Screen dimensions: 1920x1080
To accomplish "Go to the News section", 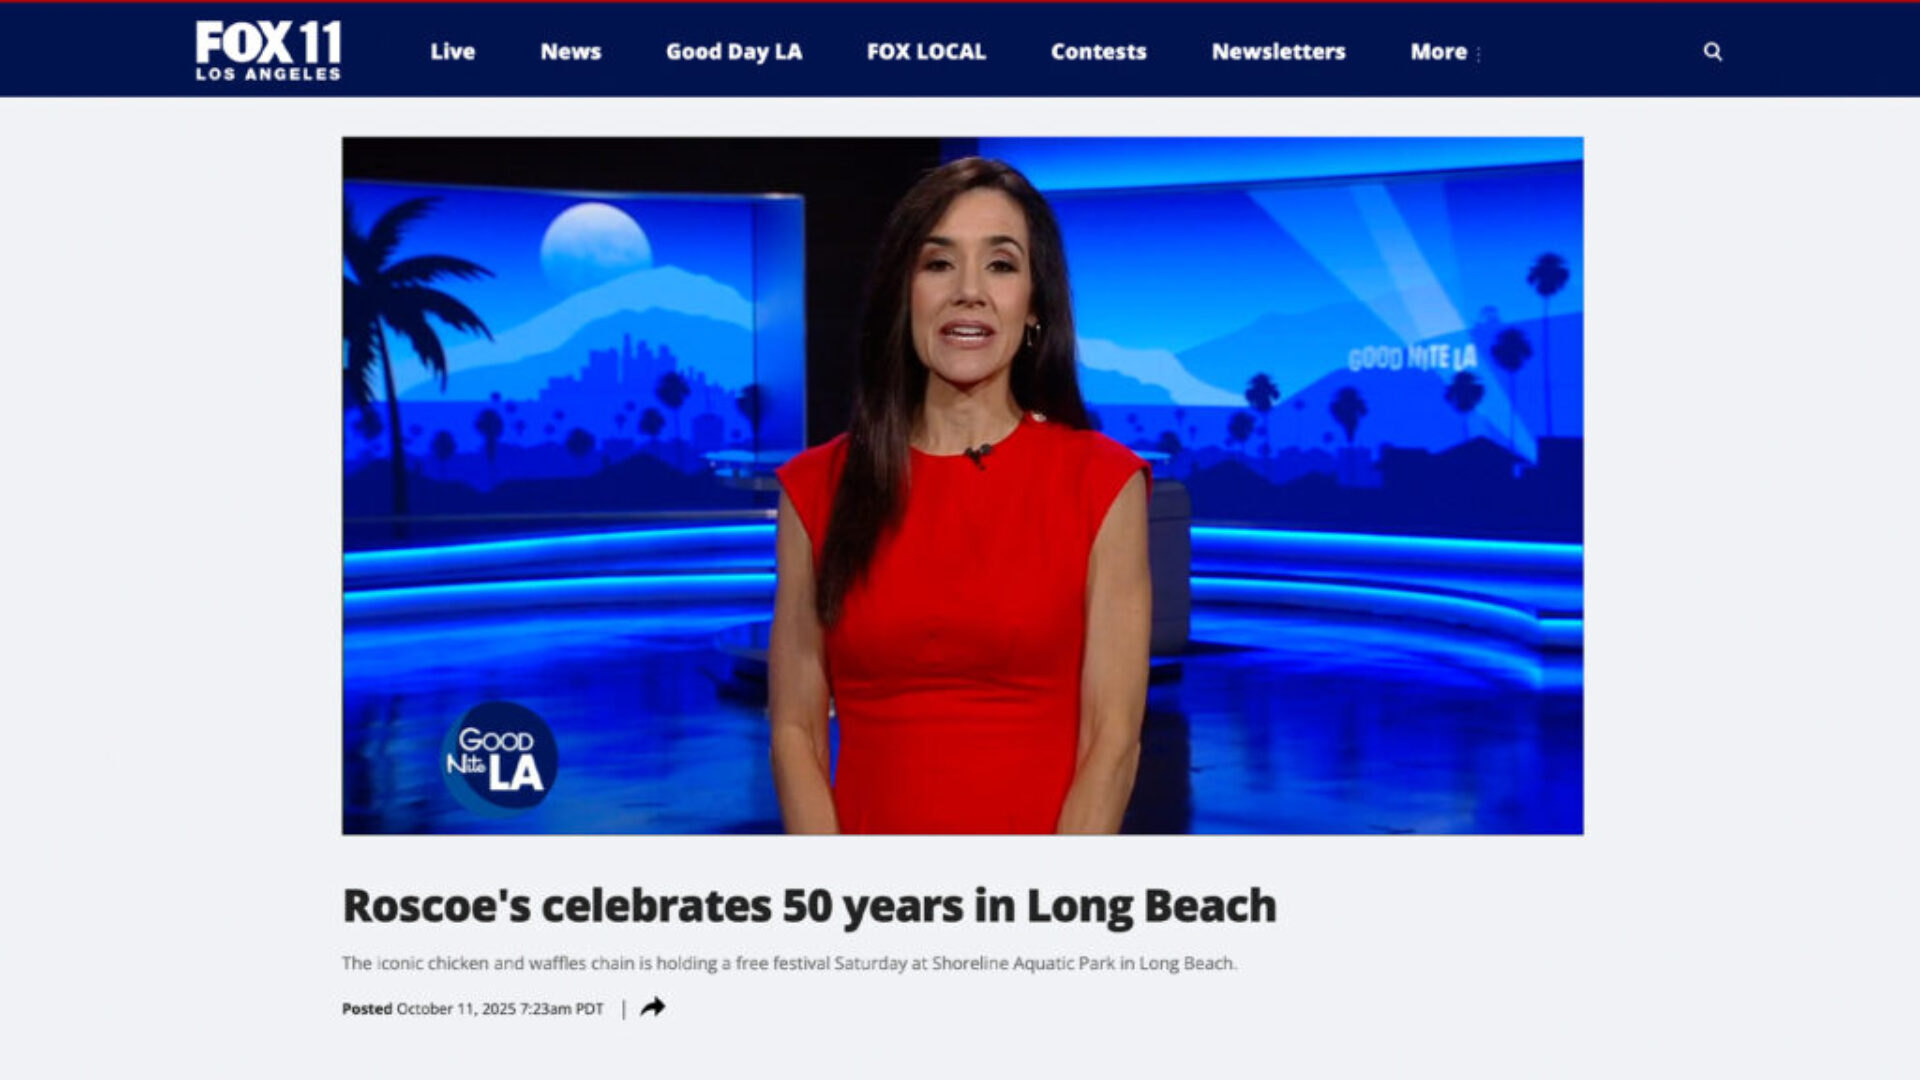I will point(570,52).
